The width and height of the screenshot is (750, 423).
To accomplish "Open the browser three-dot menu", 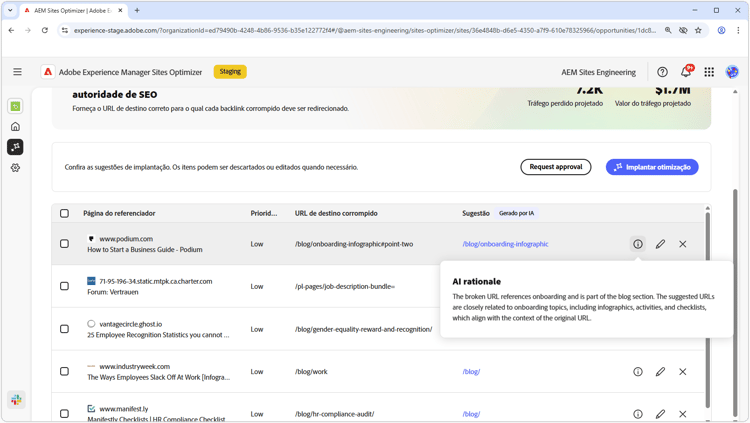I will pyautogui.click(x=738, y=30).
